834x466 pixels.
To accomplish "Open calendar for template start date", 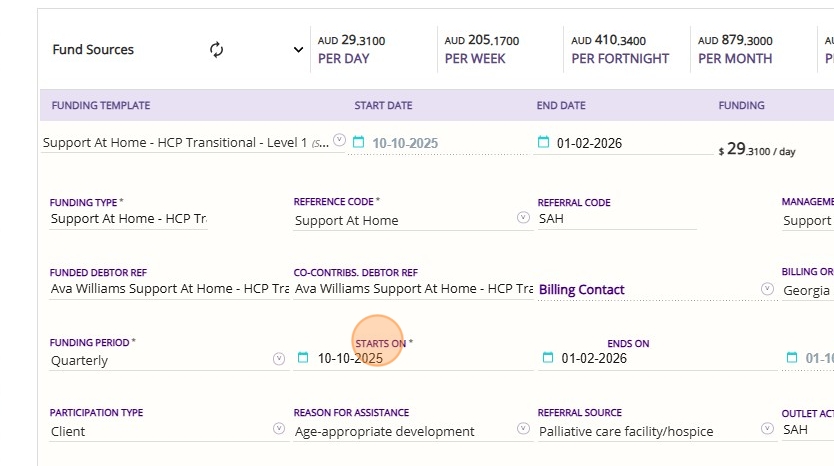I will pyautogui.click(x=359, y=142).
